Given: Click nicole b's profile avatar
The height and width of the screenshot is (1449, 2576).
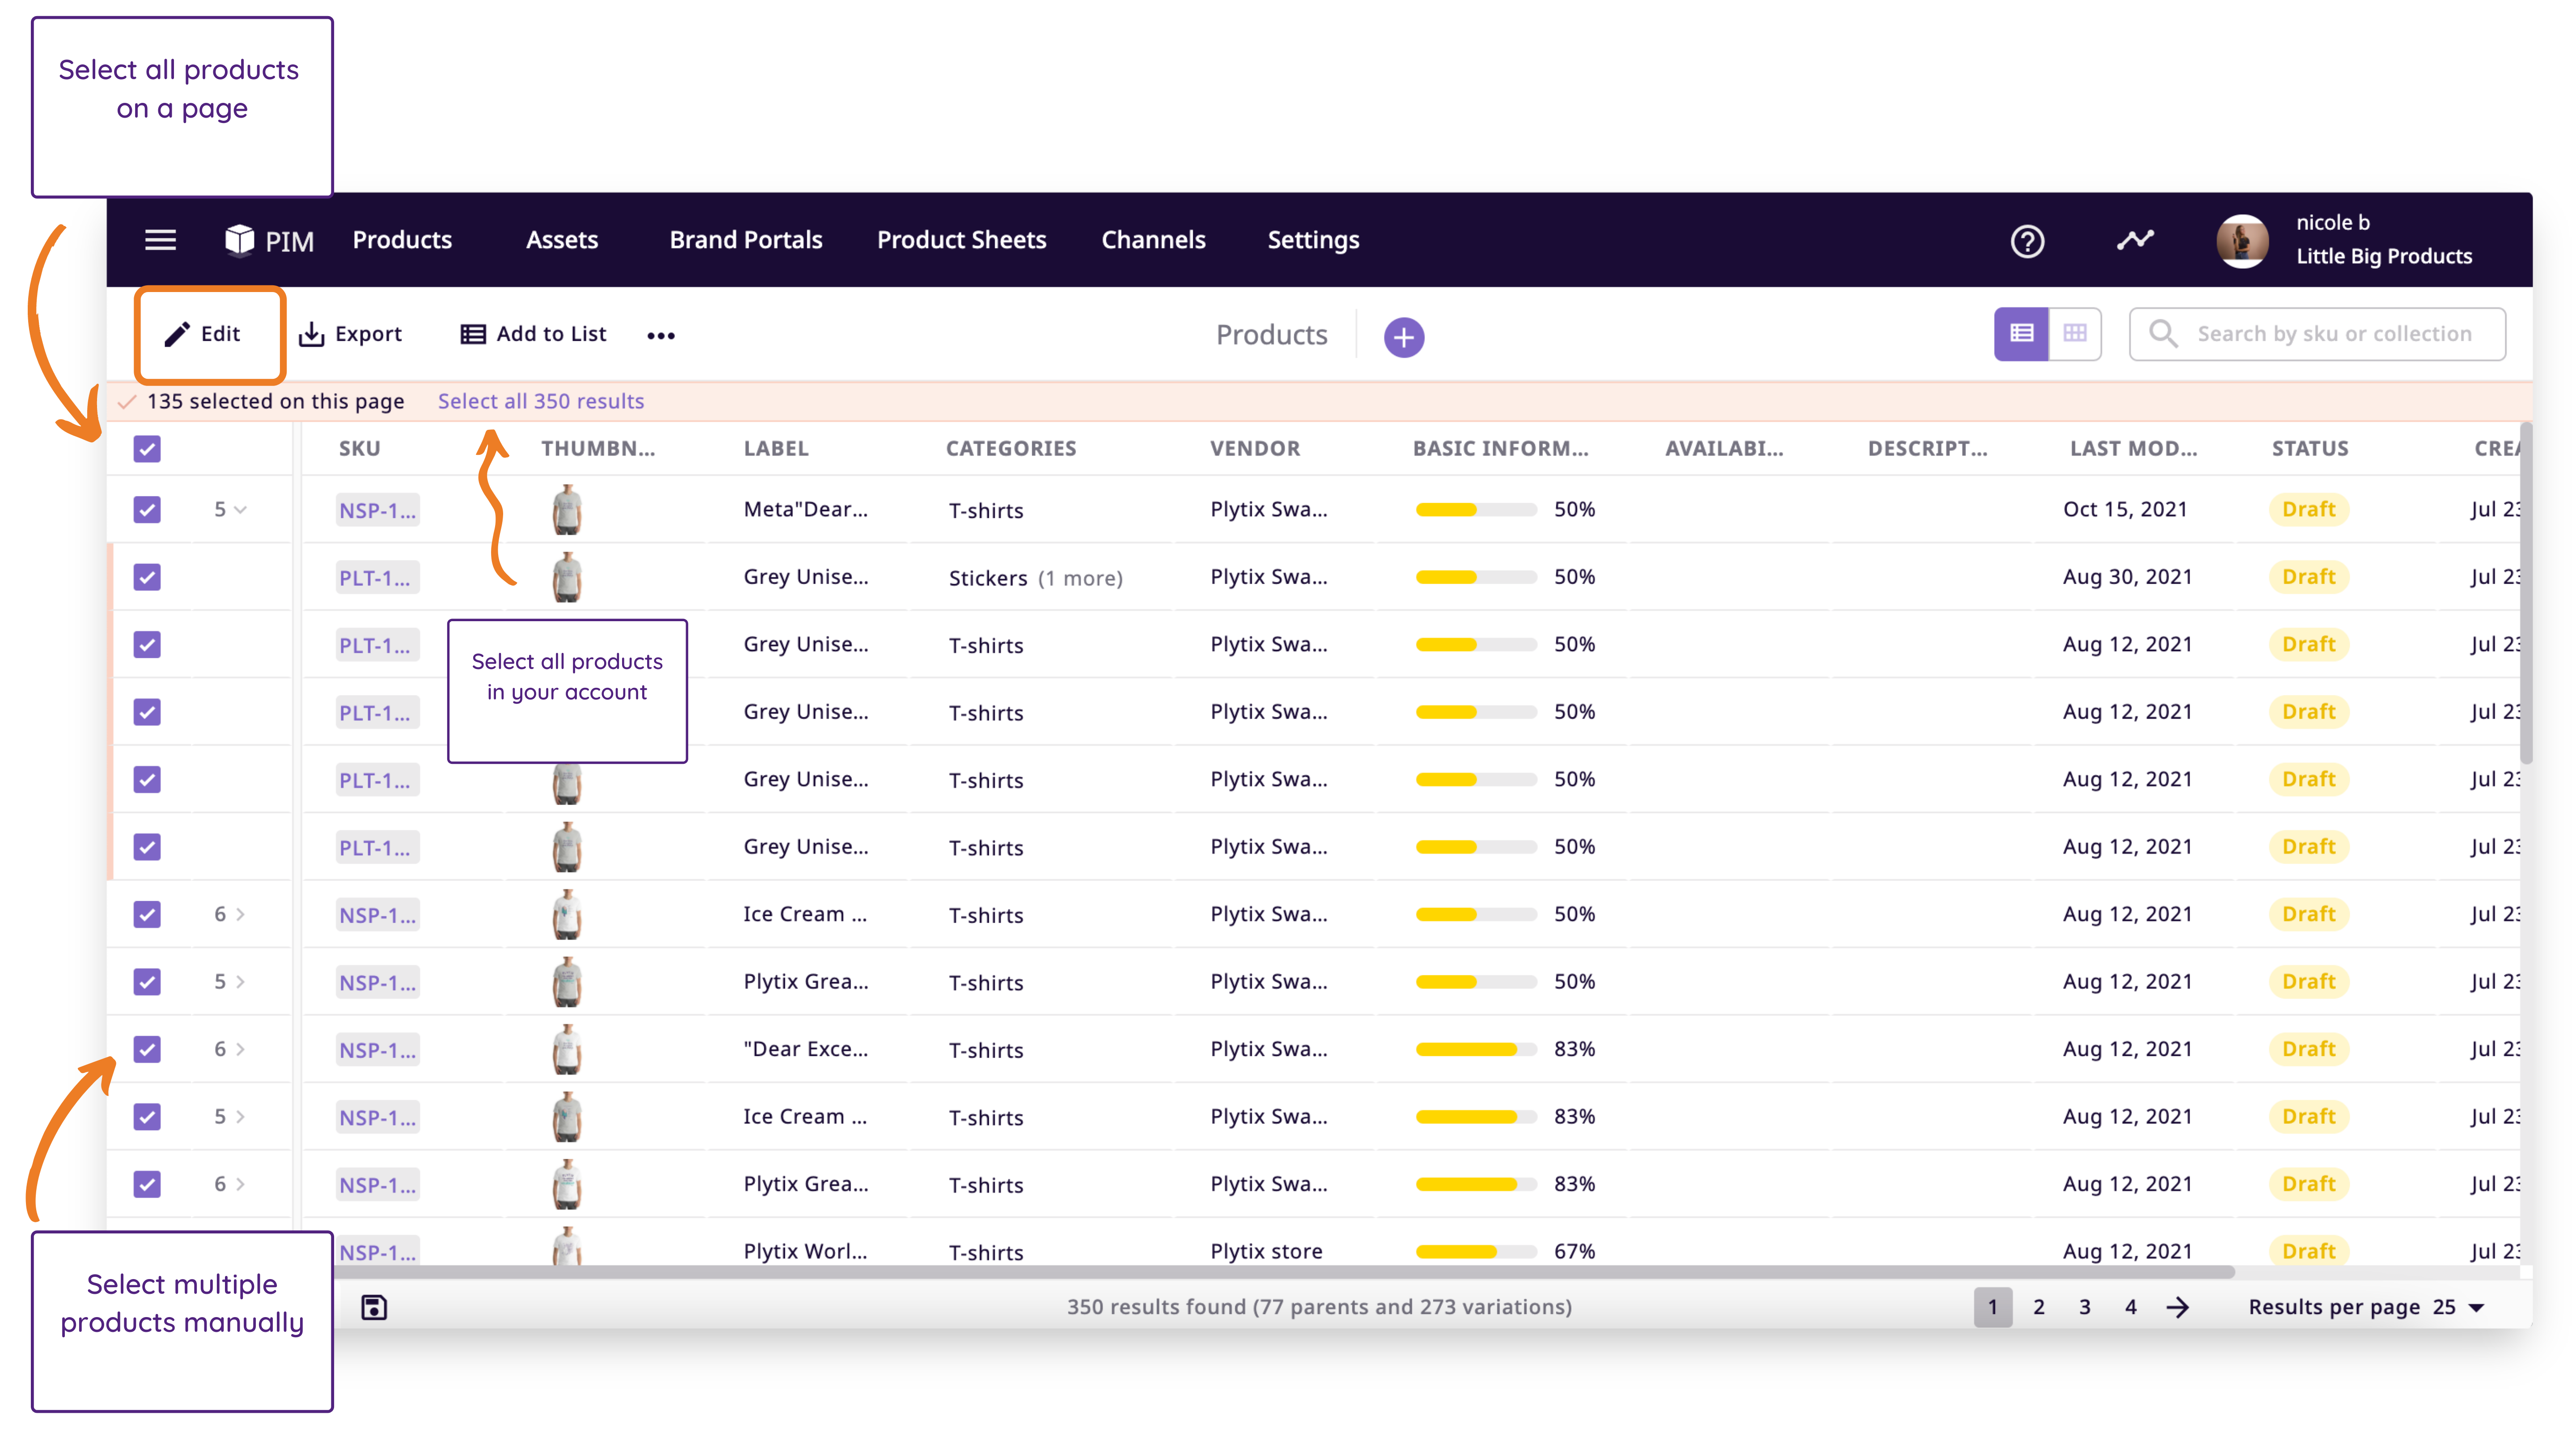Looking at the screenshot, I should click(x=2242, y=241).
